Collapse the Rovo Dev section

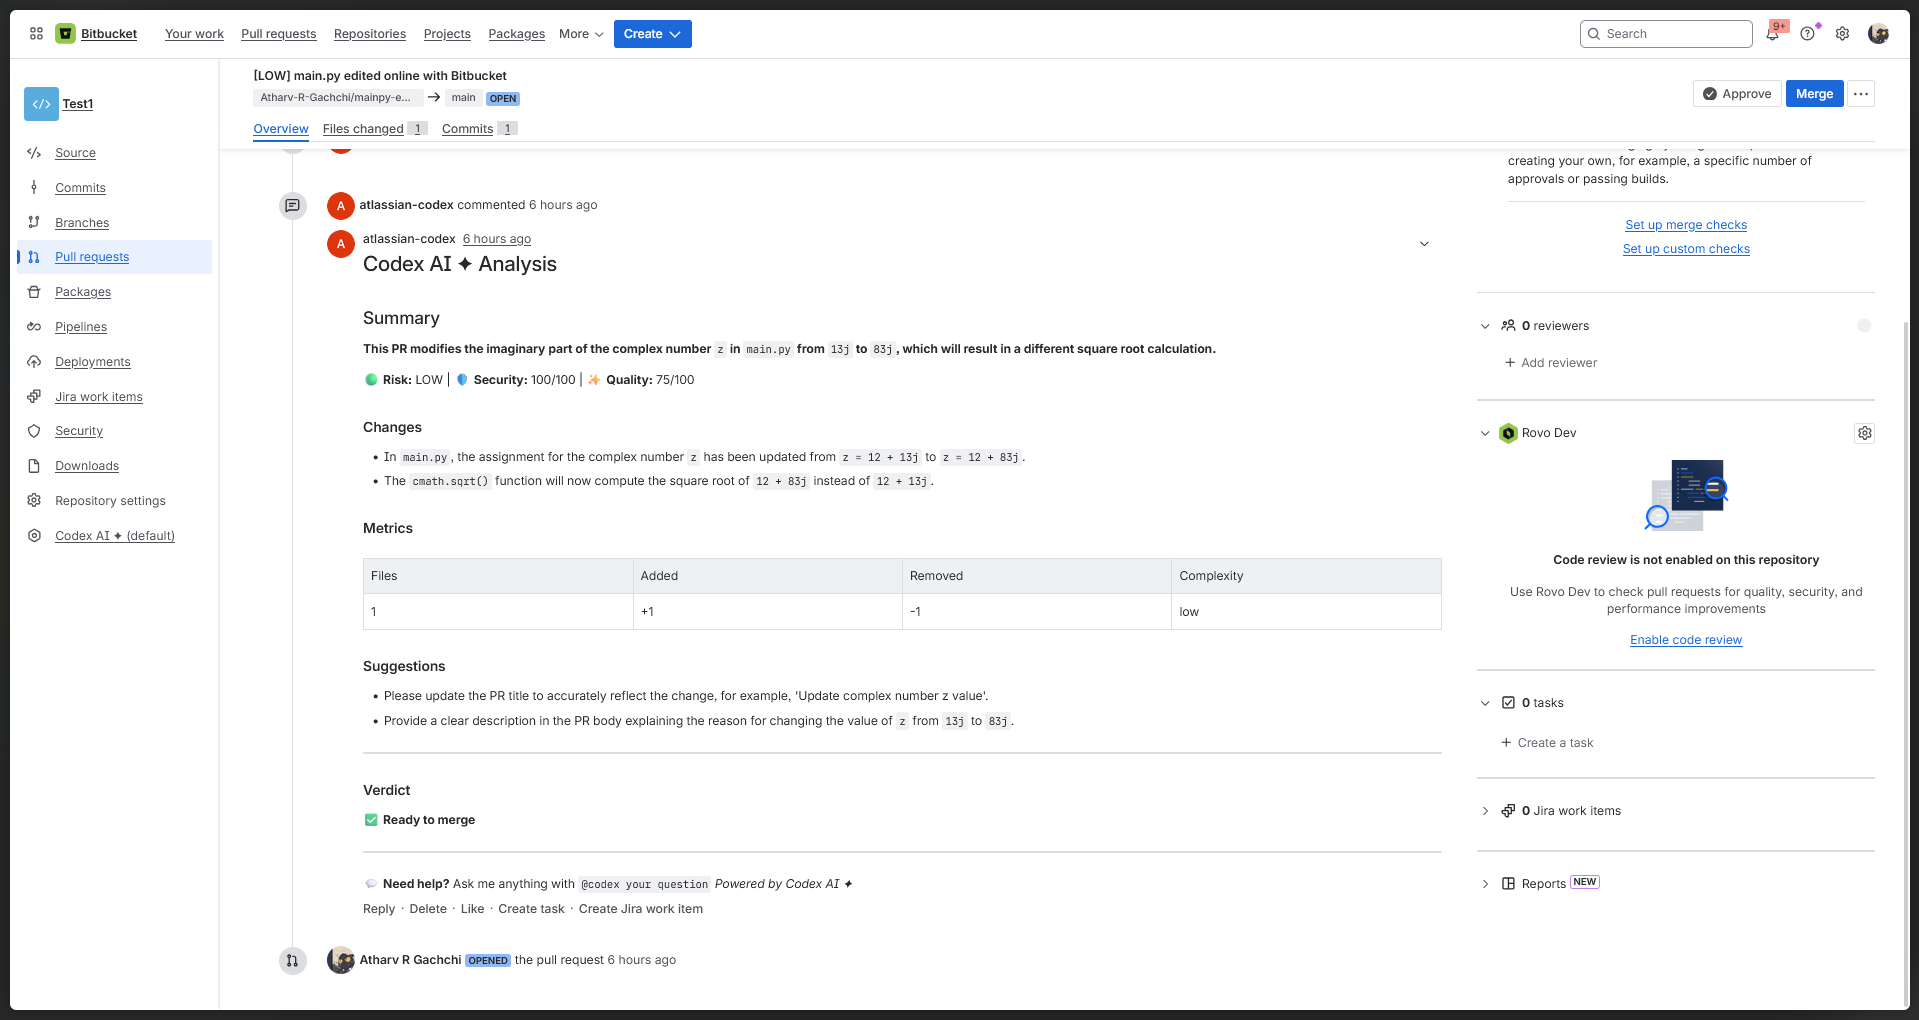(x=1485, y=433)
